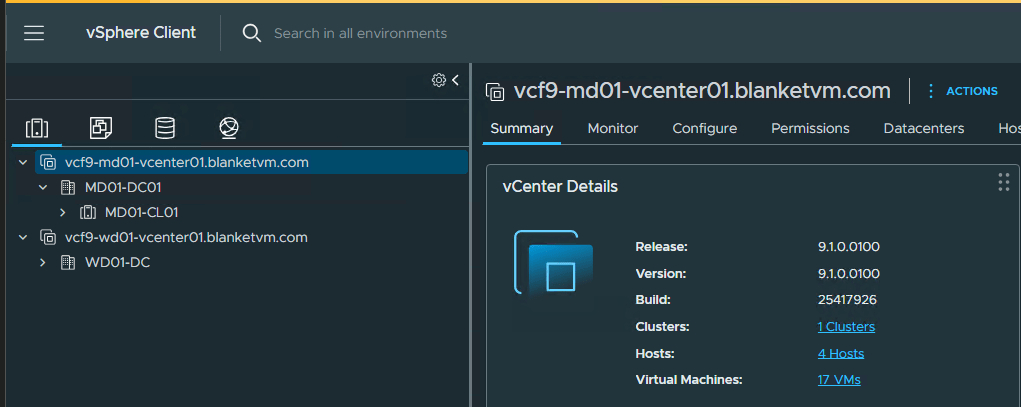Click the vCenter icon in the page title
The height and width of the screenshot is (407, 1021).
click(495, 92)
